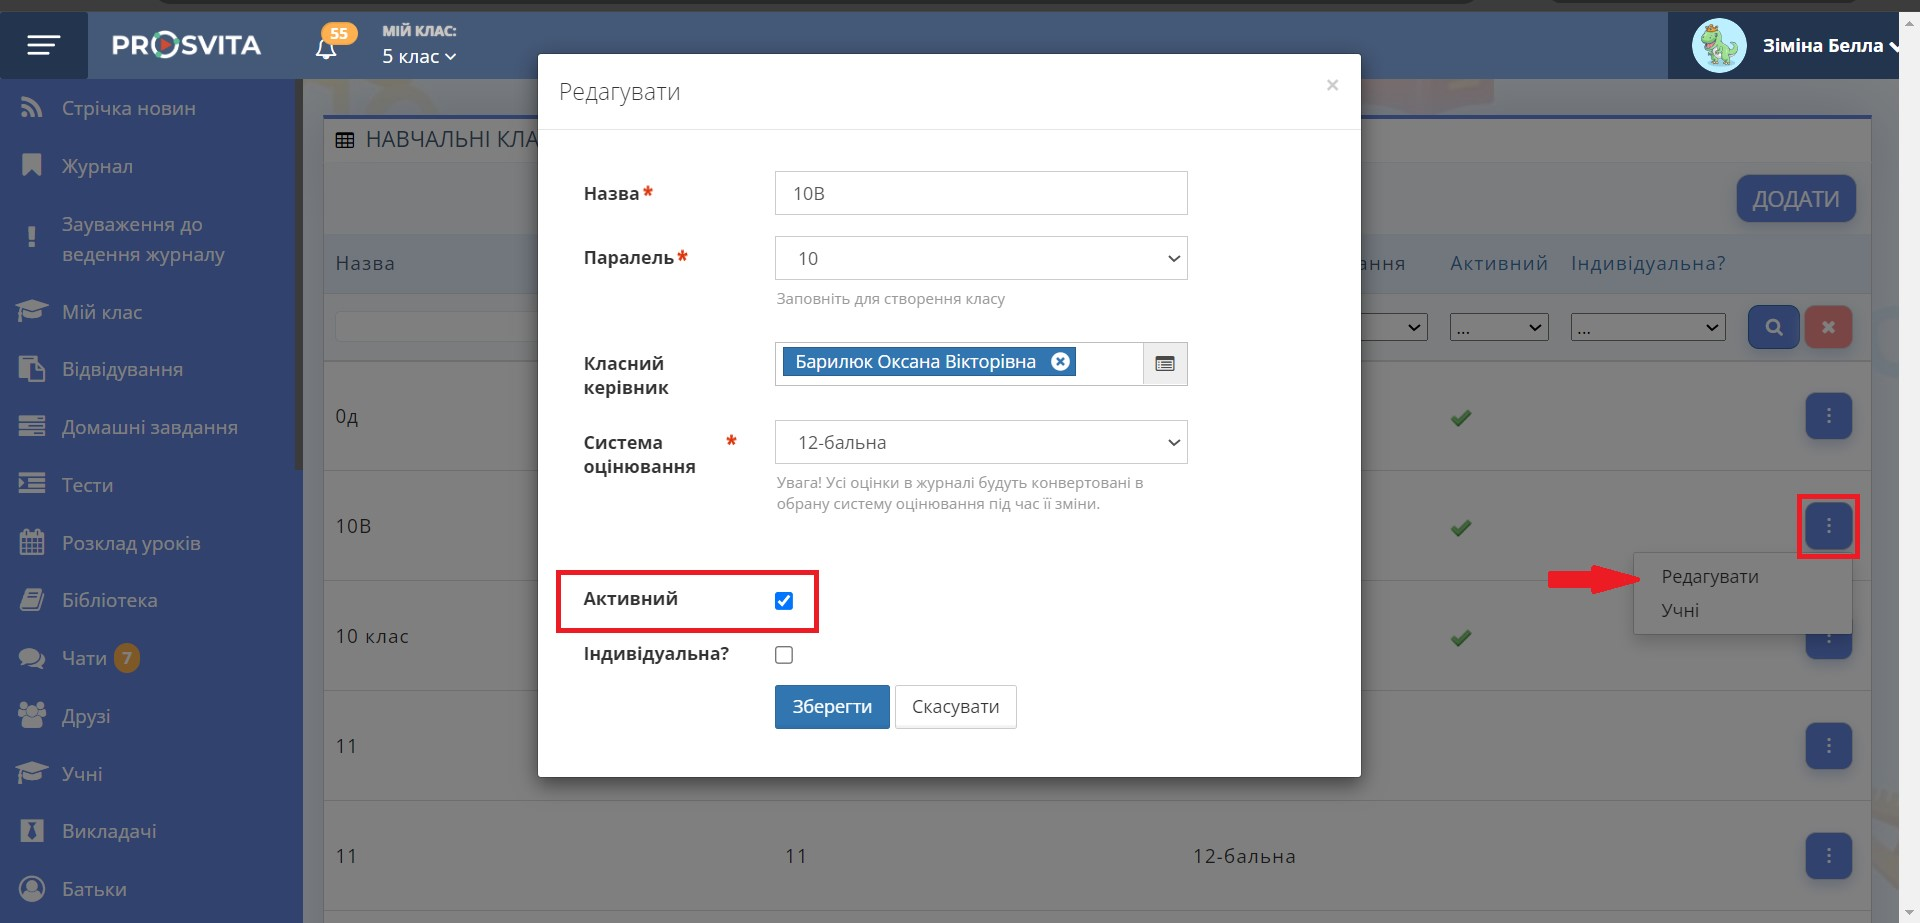The width and height of the screenshot is (1920, 923).
Task: Select Редагувати from context menu
Action: 1709,577
